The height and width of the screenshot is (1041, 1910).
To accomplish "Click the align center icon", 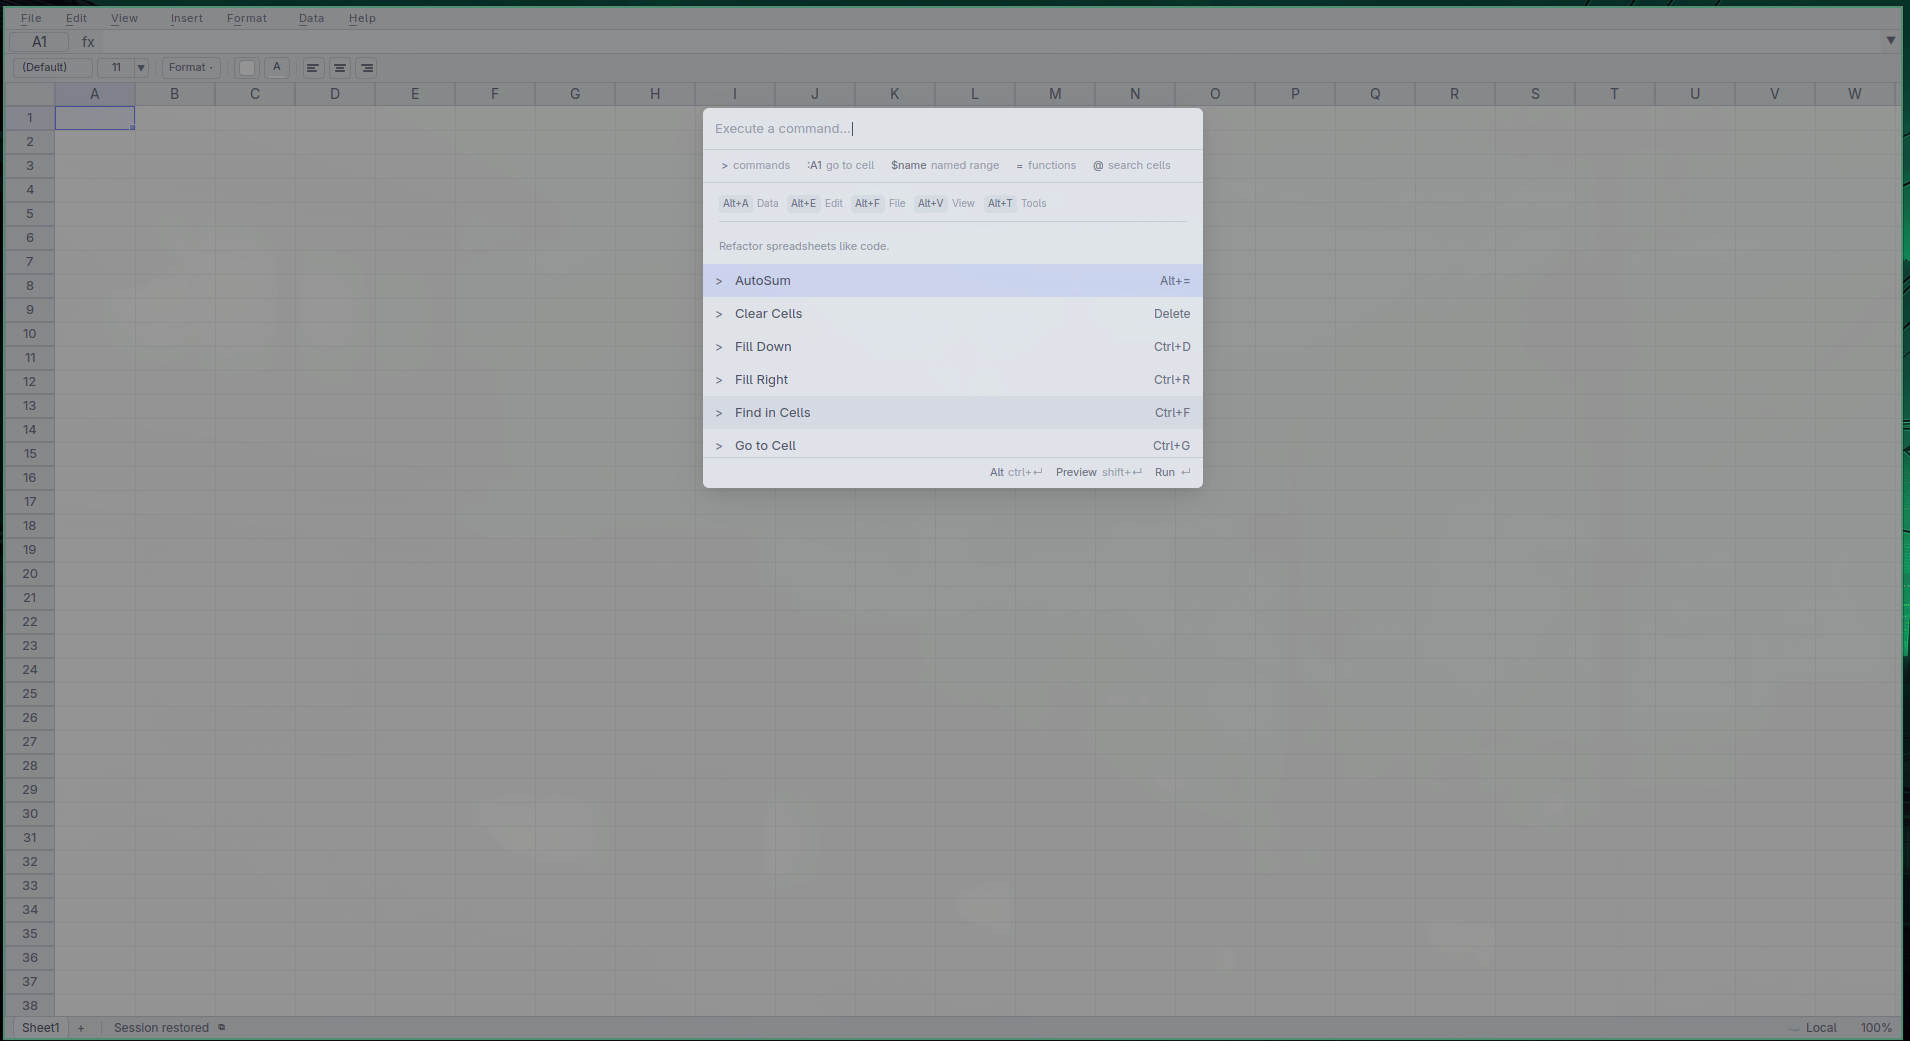I will (340, 68).
